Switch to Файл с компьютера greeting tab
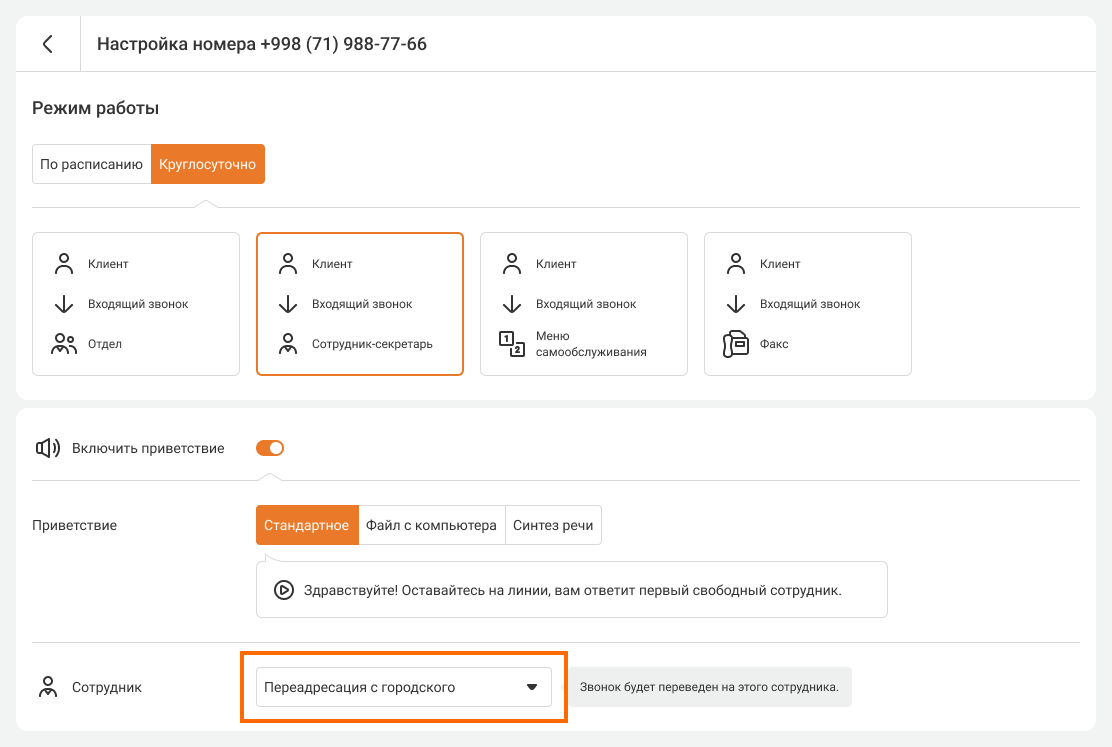Viewport: 1112px width, 747px height. pyautogui.click(x=431, y=525)
